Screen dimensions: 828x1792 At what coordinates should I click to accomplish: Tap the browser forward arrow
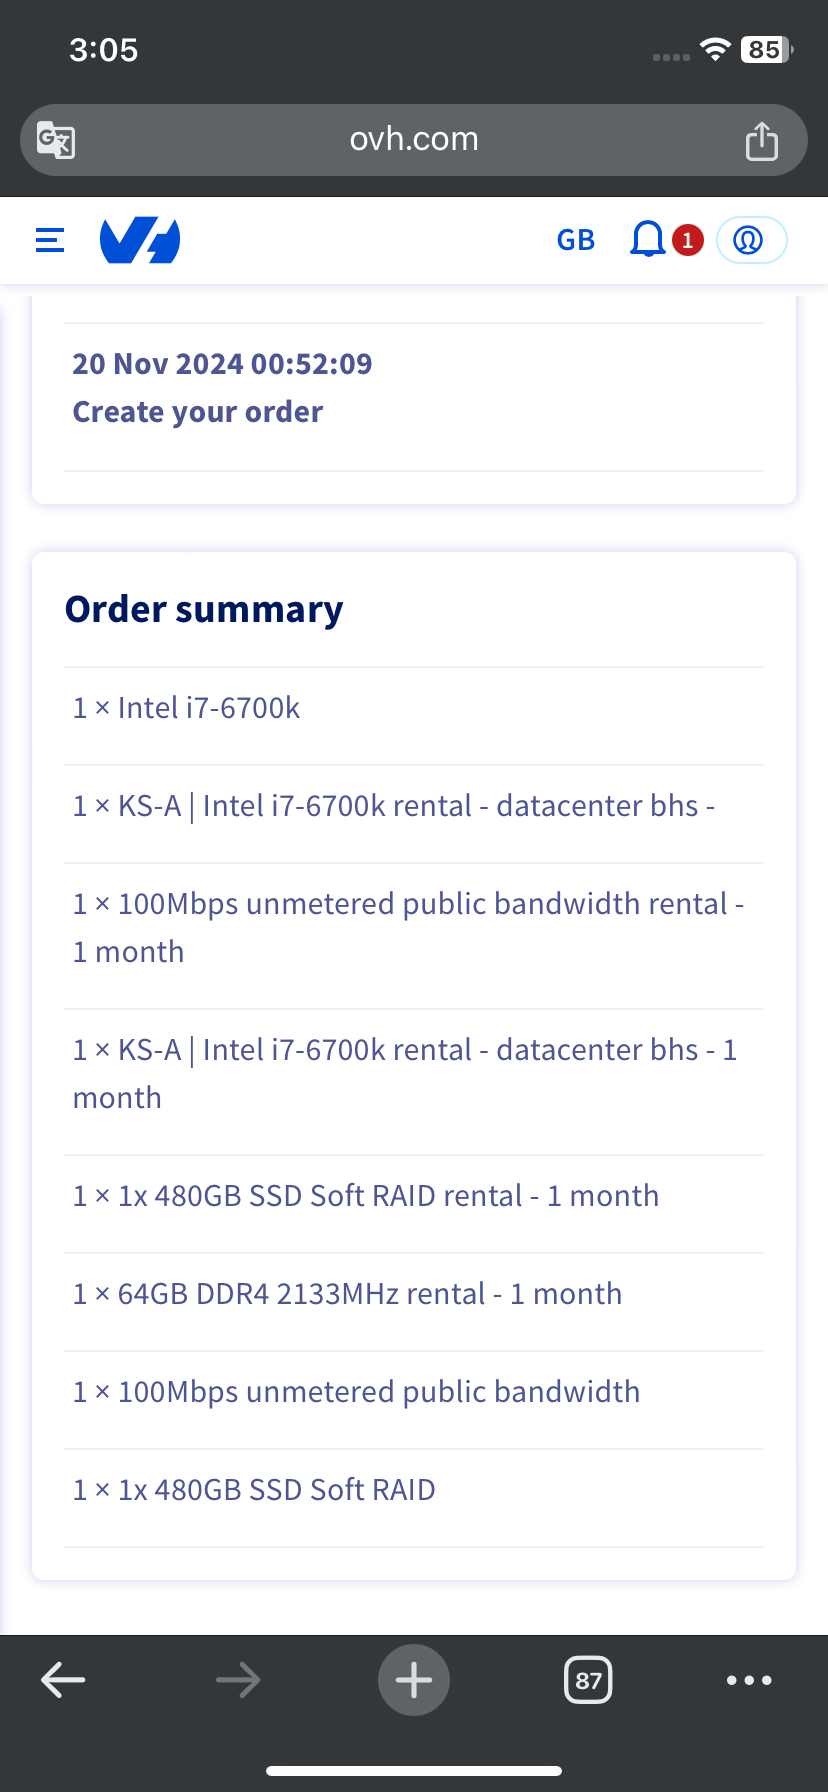coord(238,1680)
